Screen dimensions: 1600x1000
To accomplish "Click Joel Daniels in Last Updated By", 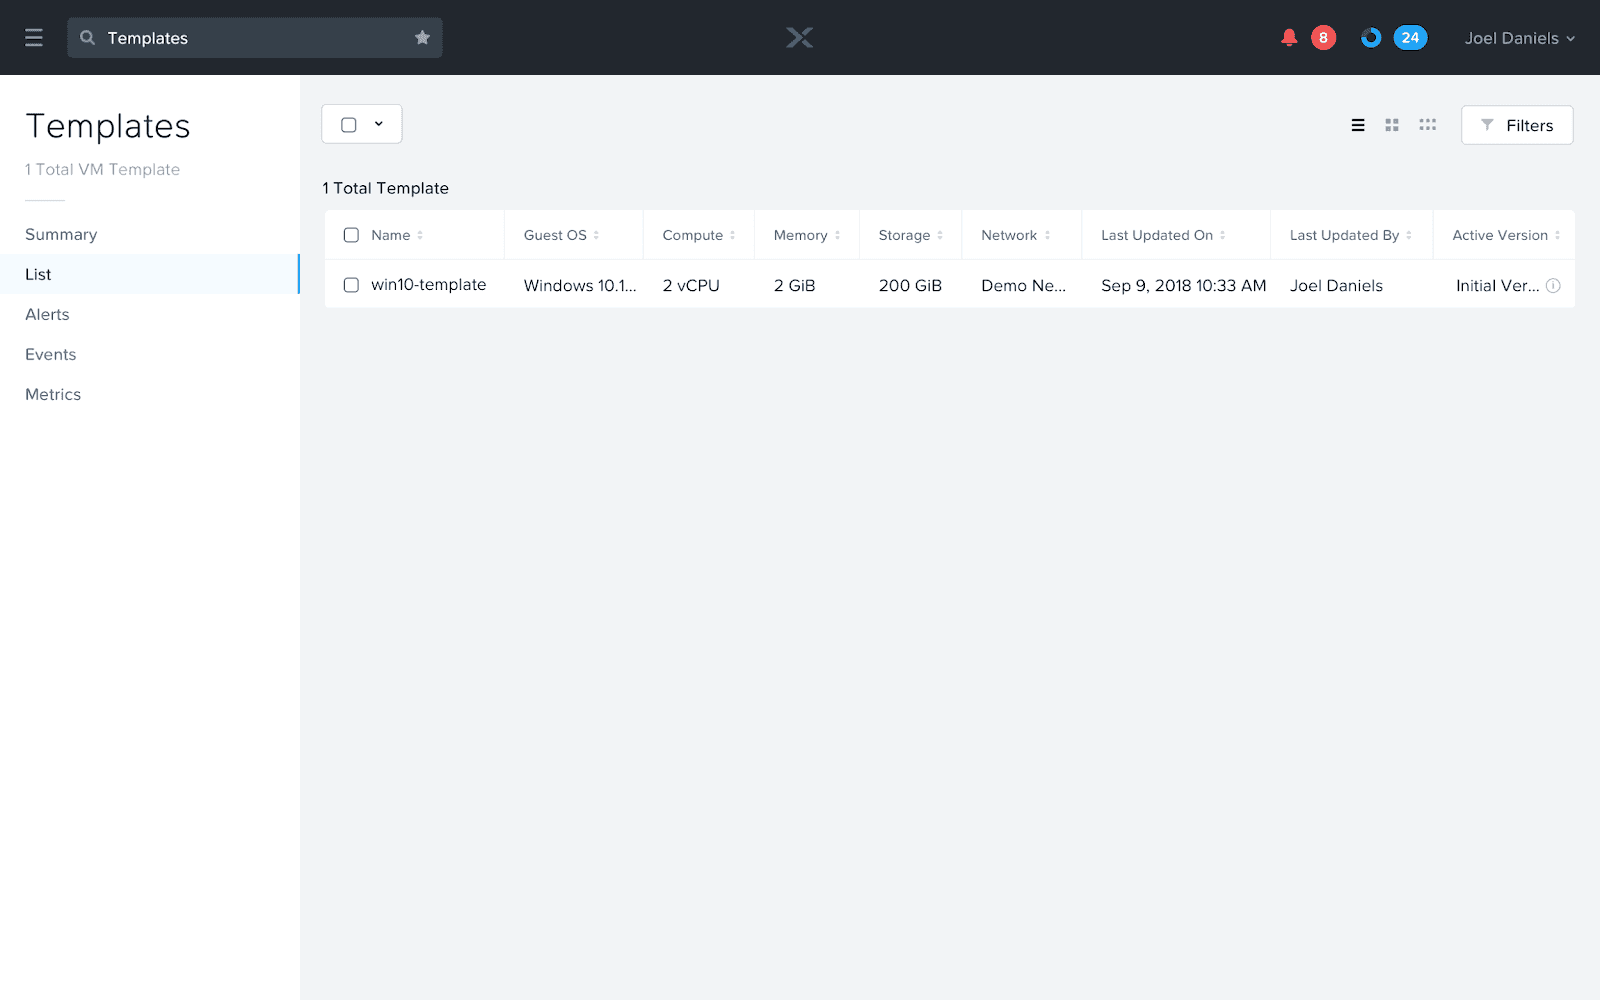I will [1336, 285].
